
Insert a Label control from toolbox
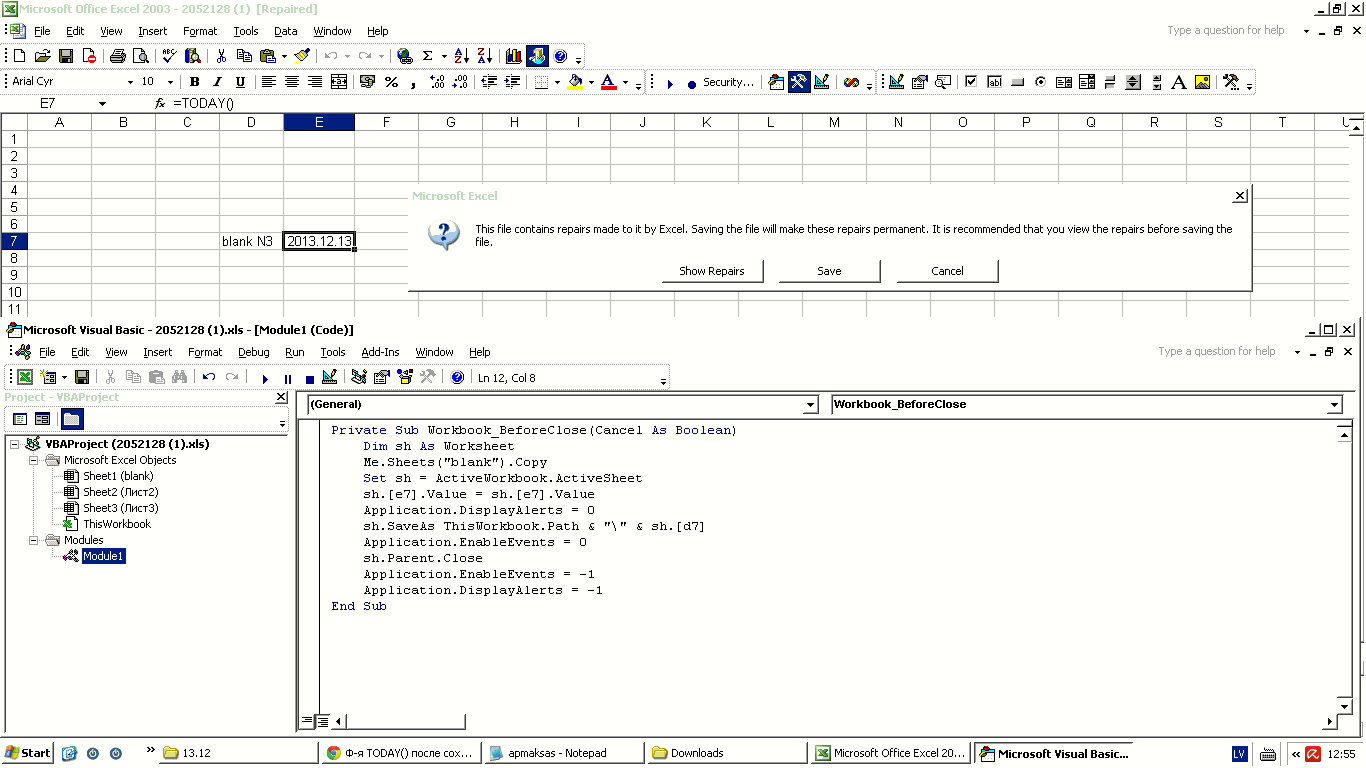pyautogui.click(x=1178, y=82)
